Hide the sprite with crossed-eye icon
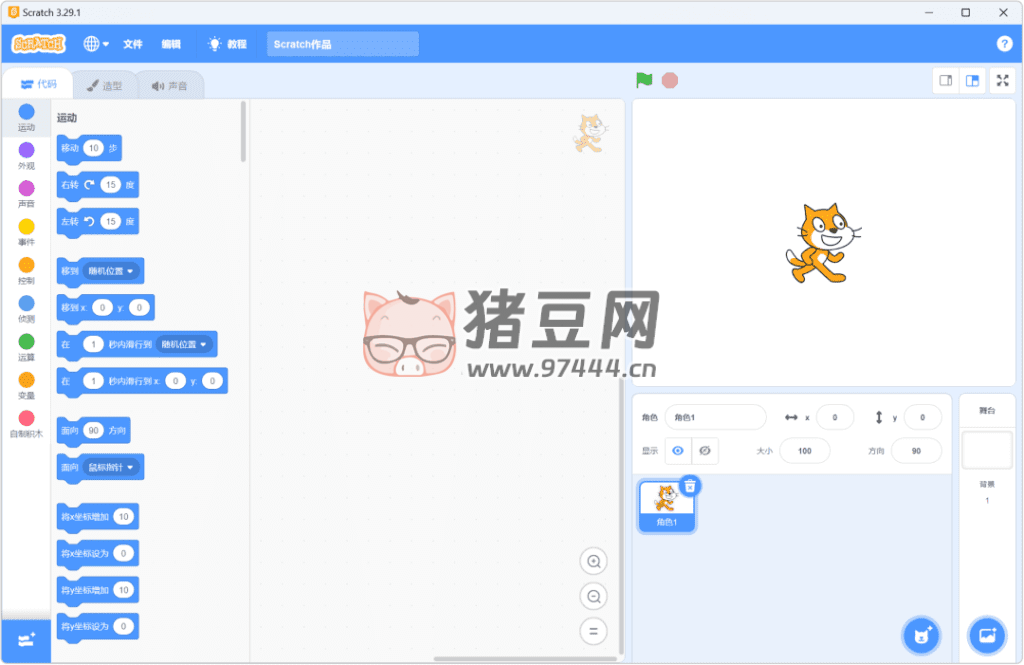Screen dimensions: 1024x665 [704, 451]
